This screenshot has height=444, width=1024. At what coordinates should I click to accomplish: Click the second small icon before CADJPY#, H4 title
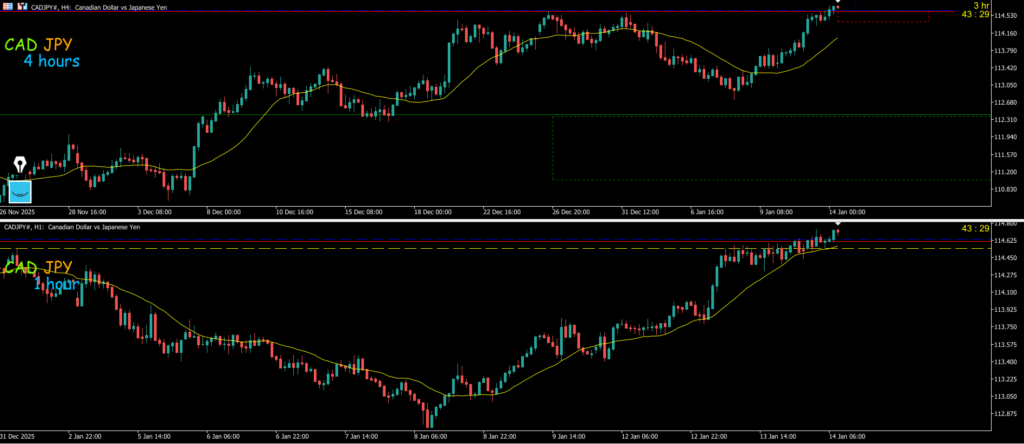(20, 5)
